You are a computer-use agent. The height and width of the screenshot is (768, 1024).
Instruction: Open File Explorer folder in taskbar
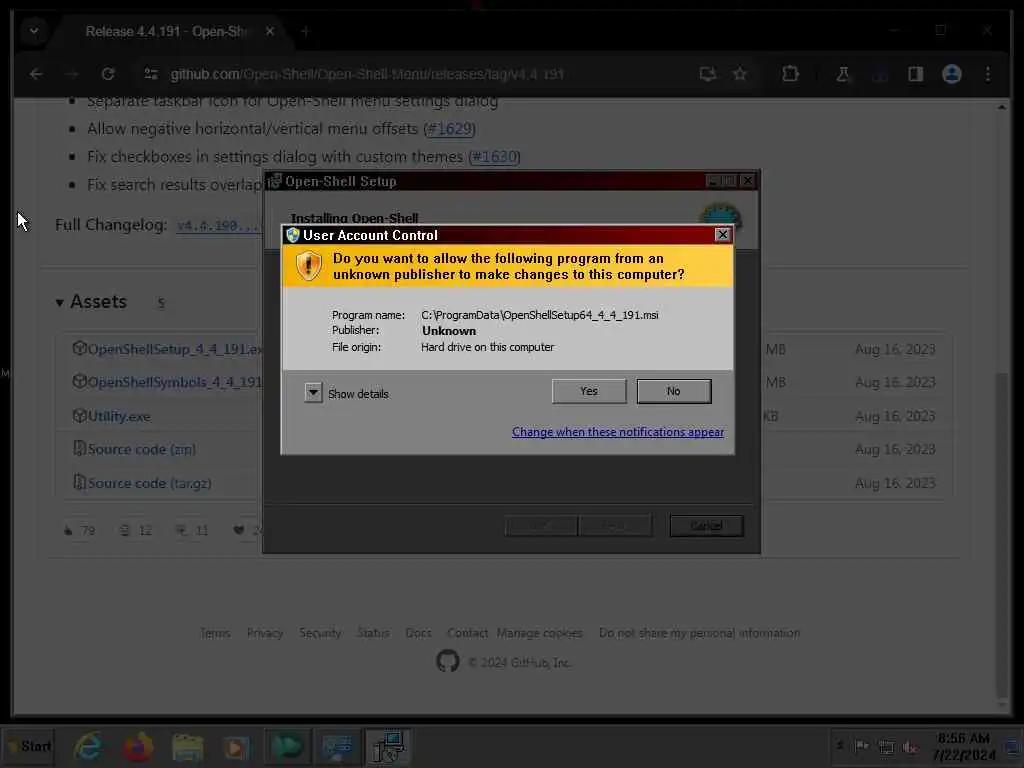pos(187,746)
